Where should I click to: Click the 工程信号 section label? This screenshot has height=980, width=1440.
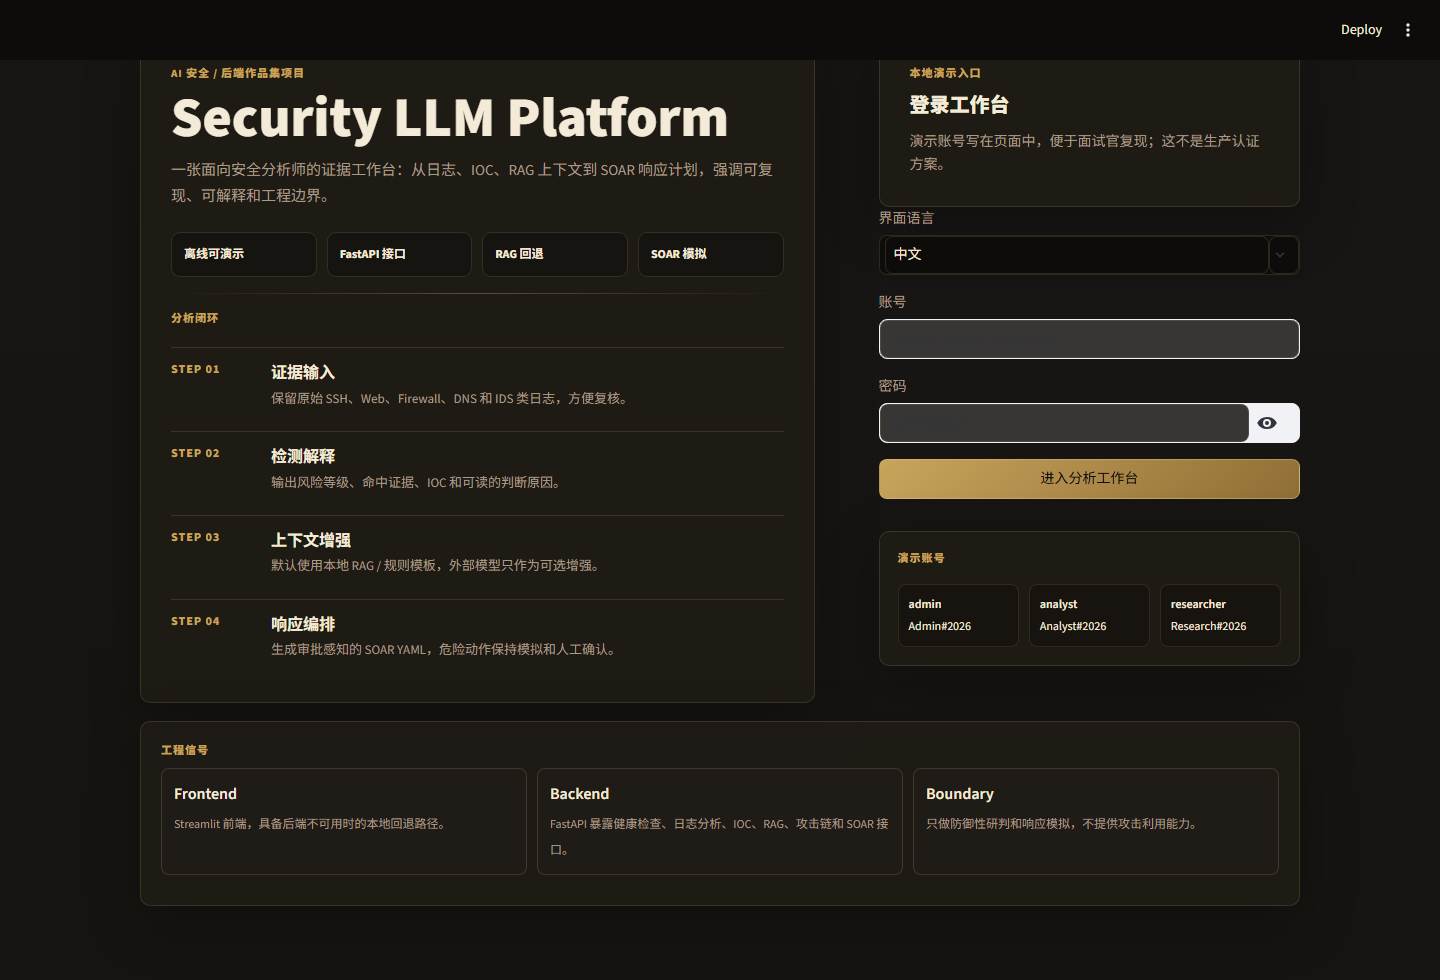pyautogui.click(x=185, y=750)
